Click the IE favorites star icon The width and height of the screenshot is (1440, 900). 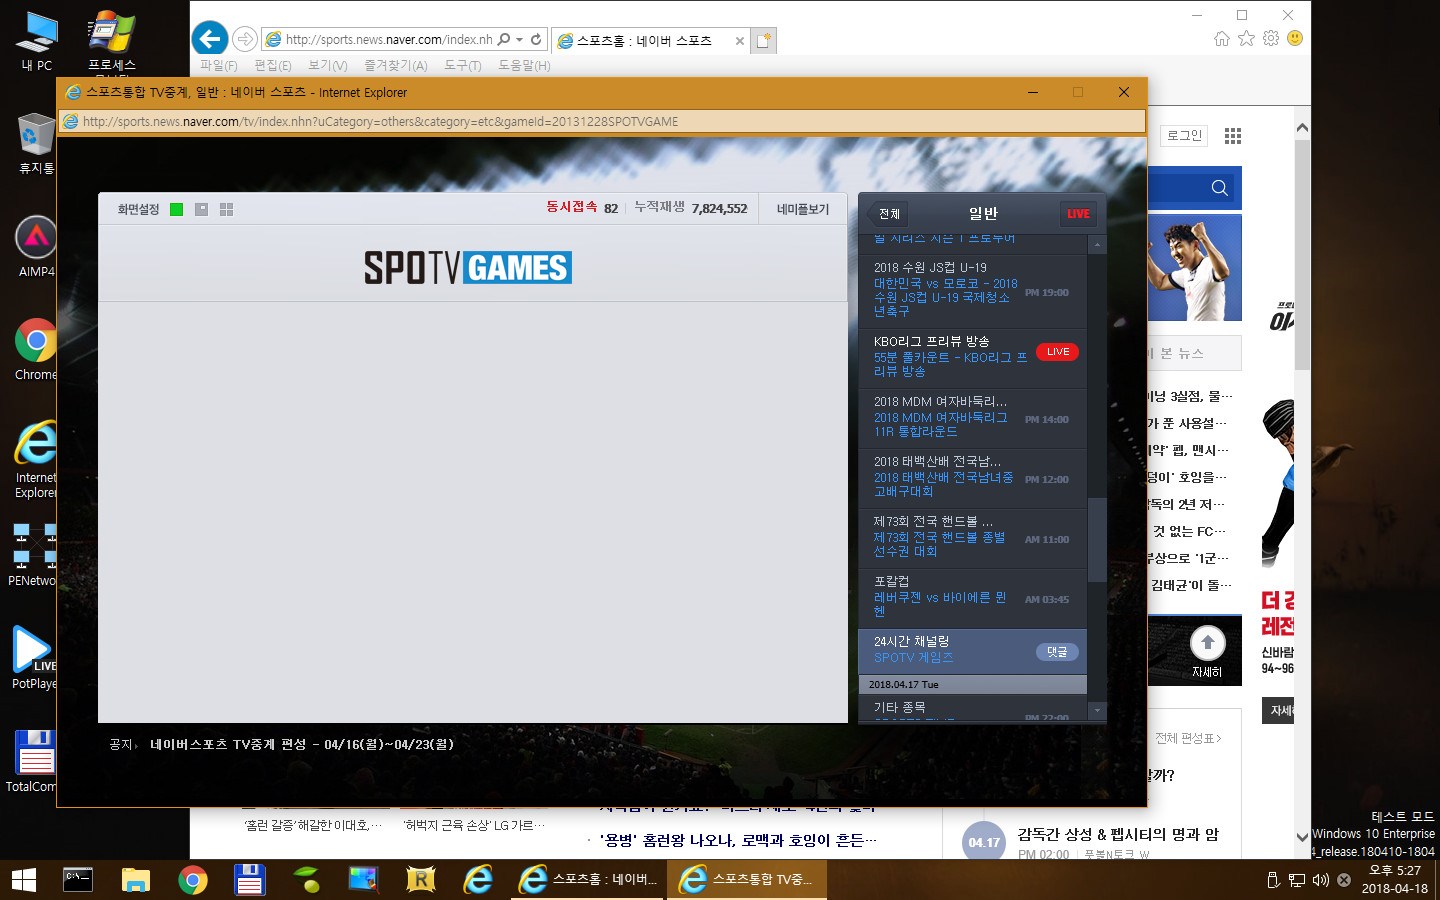pos(1246,38)
